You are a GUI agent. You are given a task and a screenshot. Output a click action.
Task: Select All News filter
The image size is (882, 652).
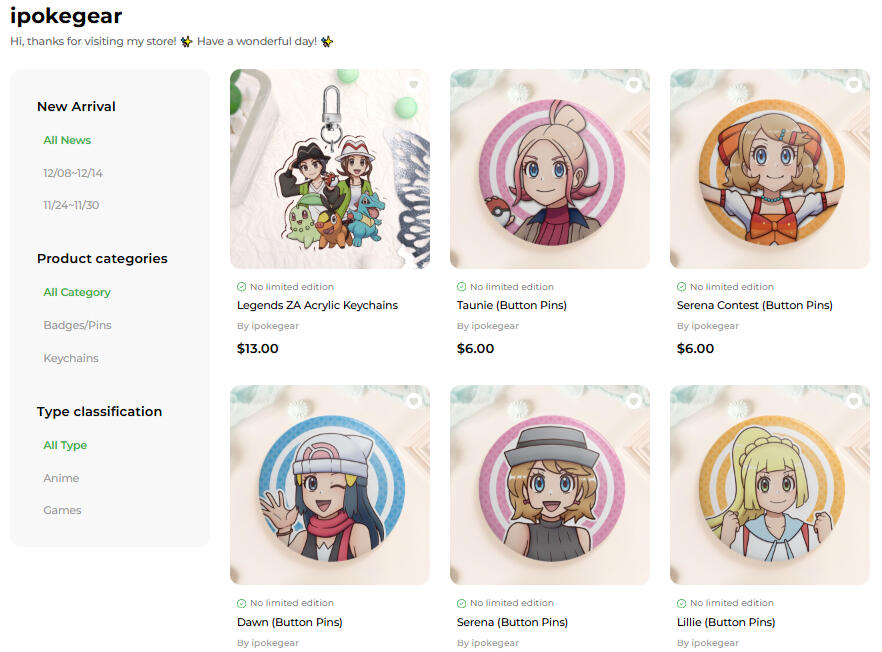tap(67, 140)
